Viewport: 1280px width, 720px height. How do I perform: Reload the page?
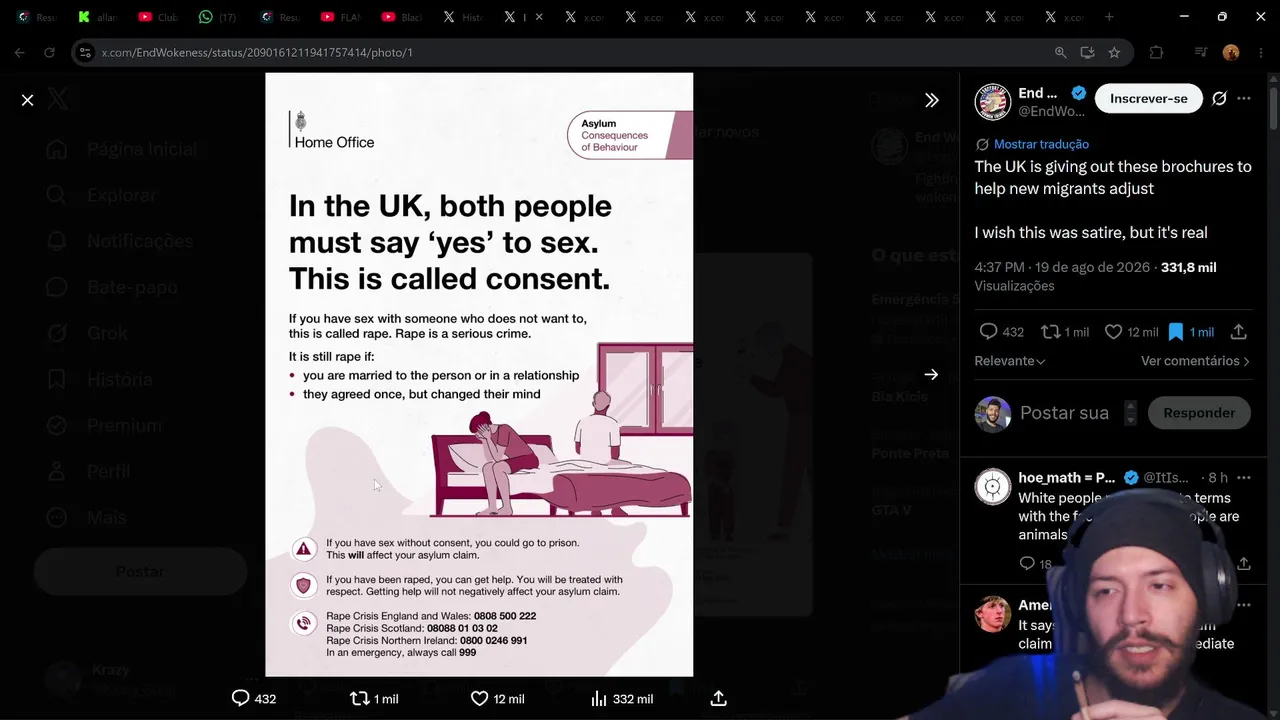pos(49,52)
